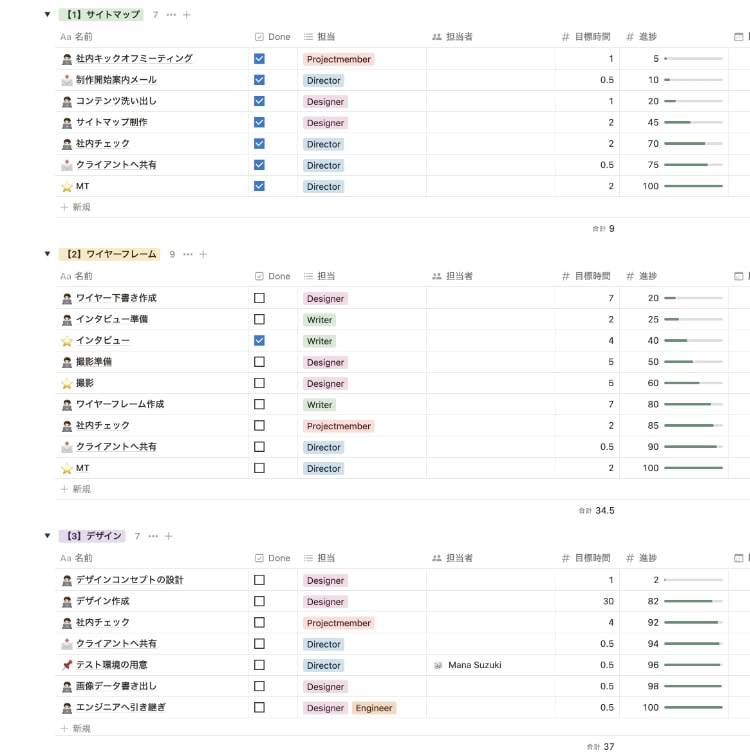Open 進捗 column header in デザイン table
The height and width of the screenshot is (756, 750).
(x=642, y=558)
